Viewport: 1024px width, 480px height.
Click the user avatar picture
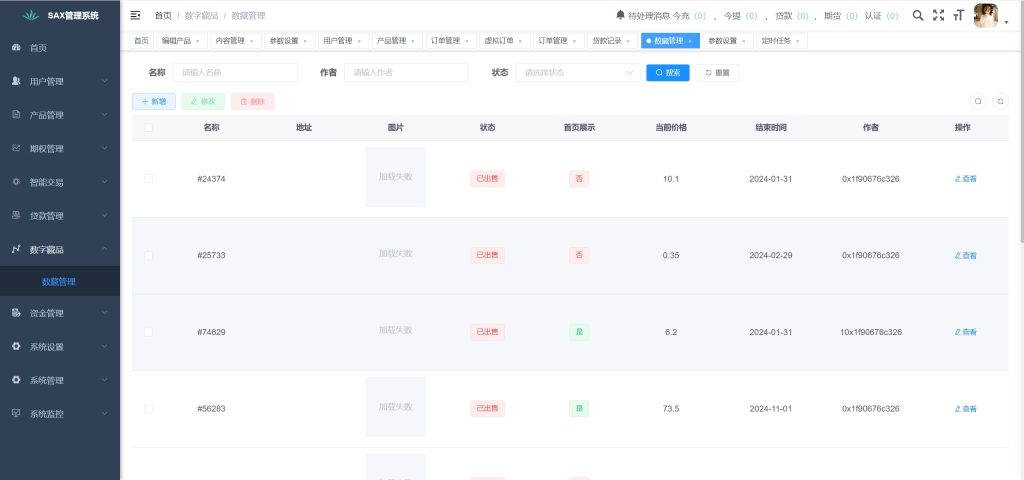tap(985, 15)
